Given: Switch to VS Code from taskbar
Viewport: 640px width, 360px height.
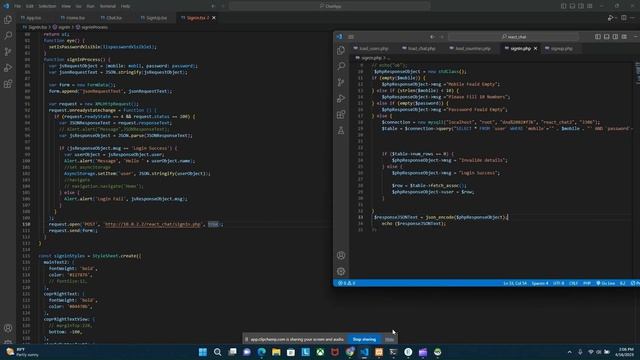Looking at the screenshot, I should coord(364,352).
